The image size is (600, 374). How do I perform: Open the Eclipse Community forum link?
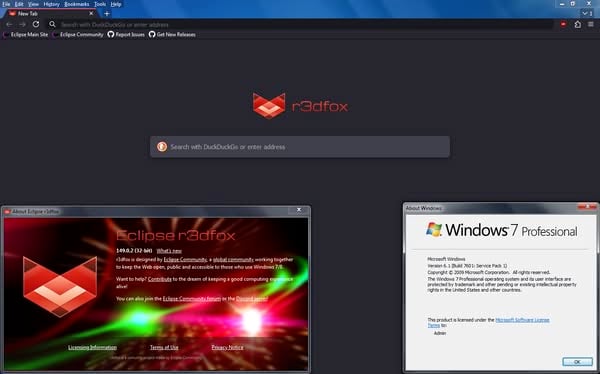(x=192, y=299)
